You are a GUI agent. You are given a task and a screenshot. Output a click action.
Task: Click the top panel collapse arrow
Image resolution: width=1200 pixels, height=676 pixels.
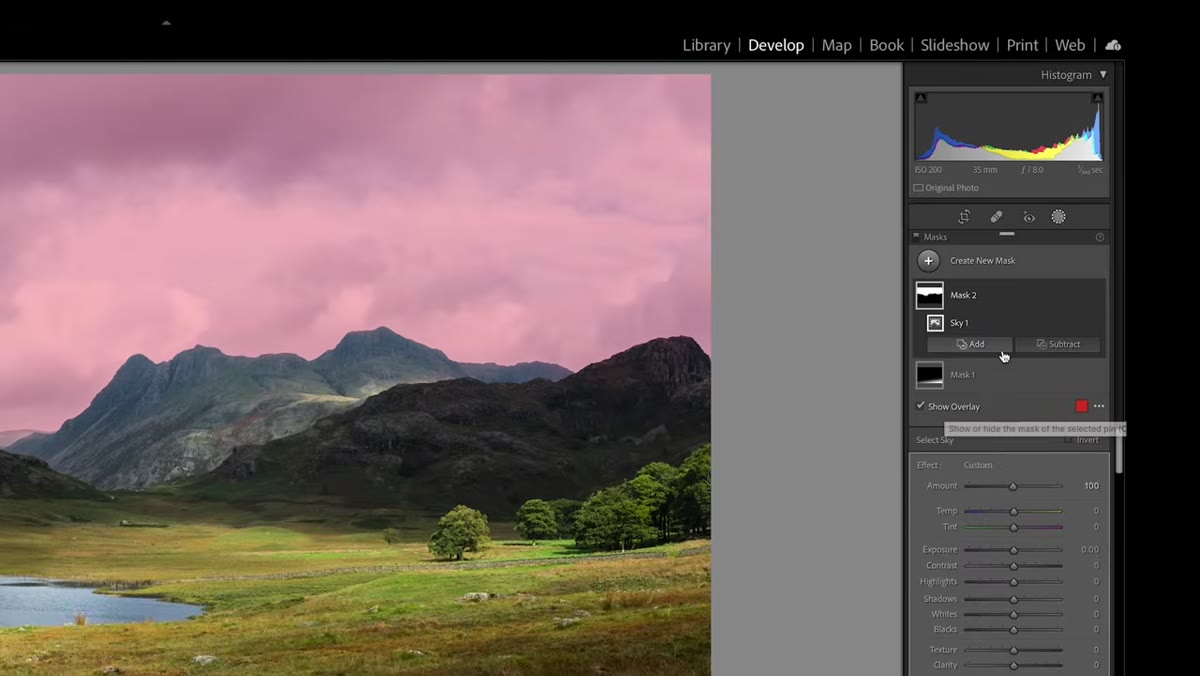click(x=166, y=22)
